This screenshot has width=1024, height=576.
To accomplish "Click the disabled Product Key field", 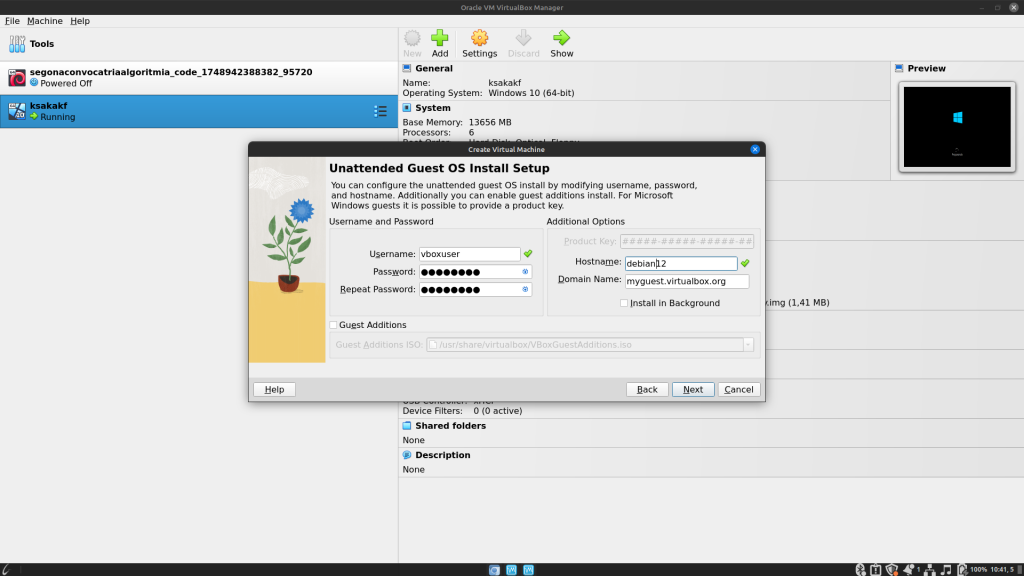I will tap(686, 242).
